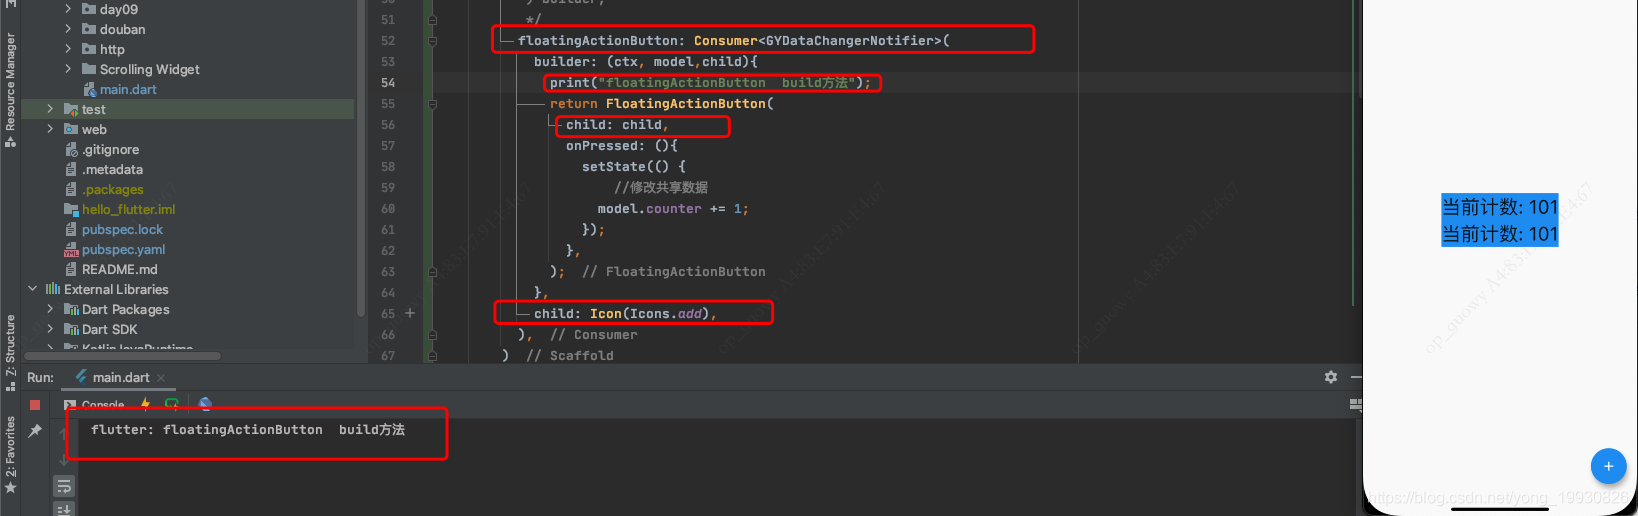
Task: Click the first counter text in simulator
Action: tap(1499, 207)
